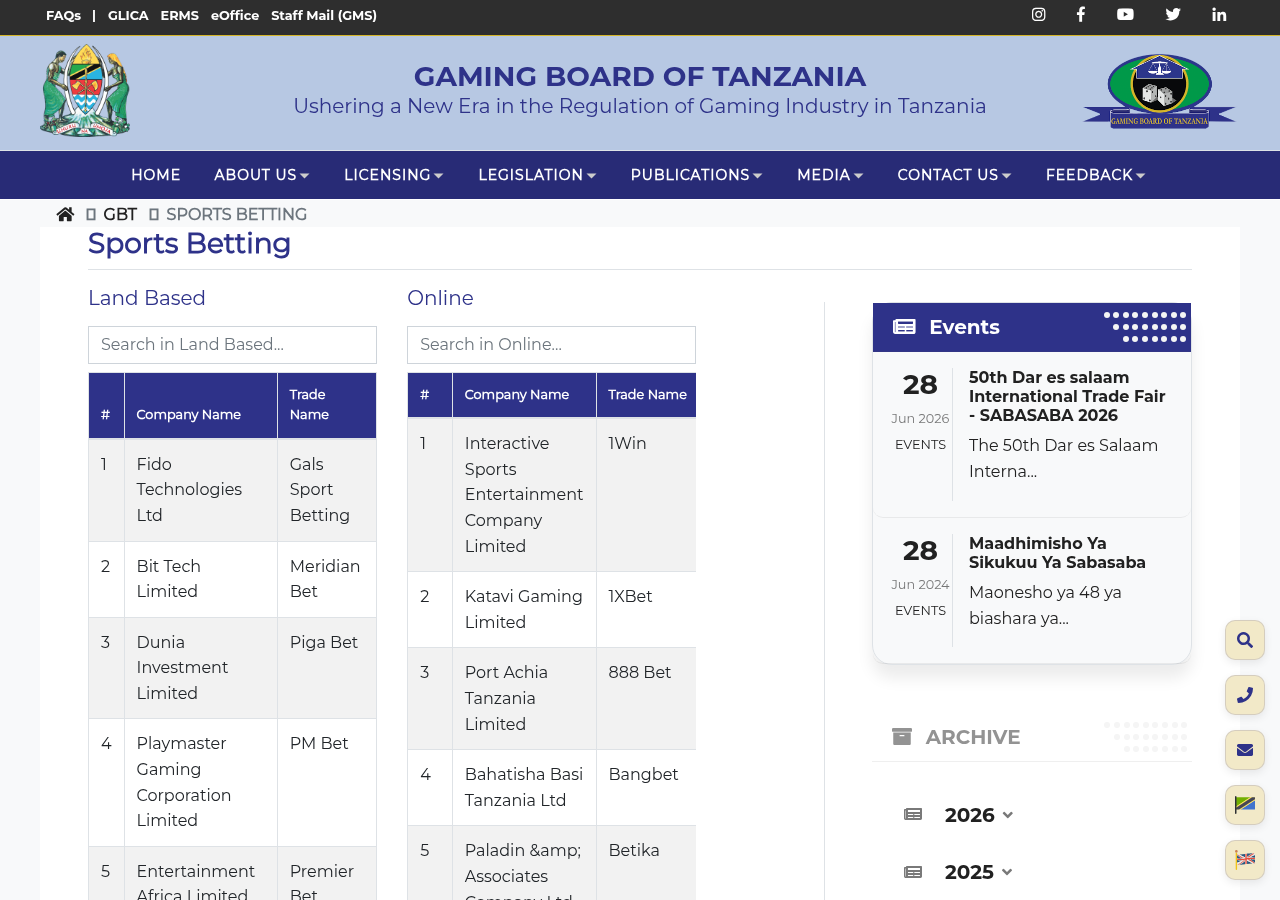Select PM Bet cell

tap(327, 782)
